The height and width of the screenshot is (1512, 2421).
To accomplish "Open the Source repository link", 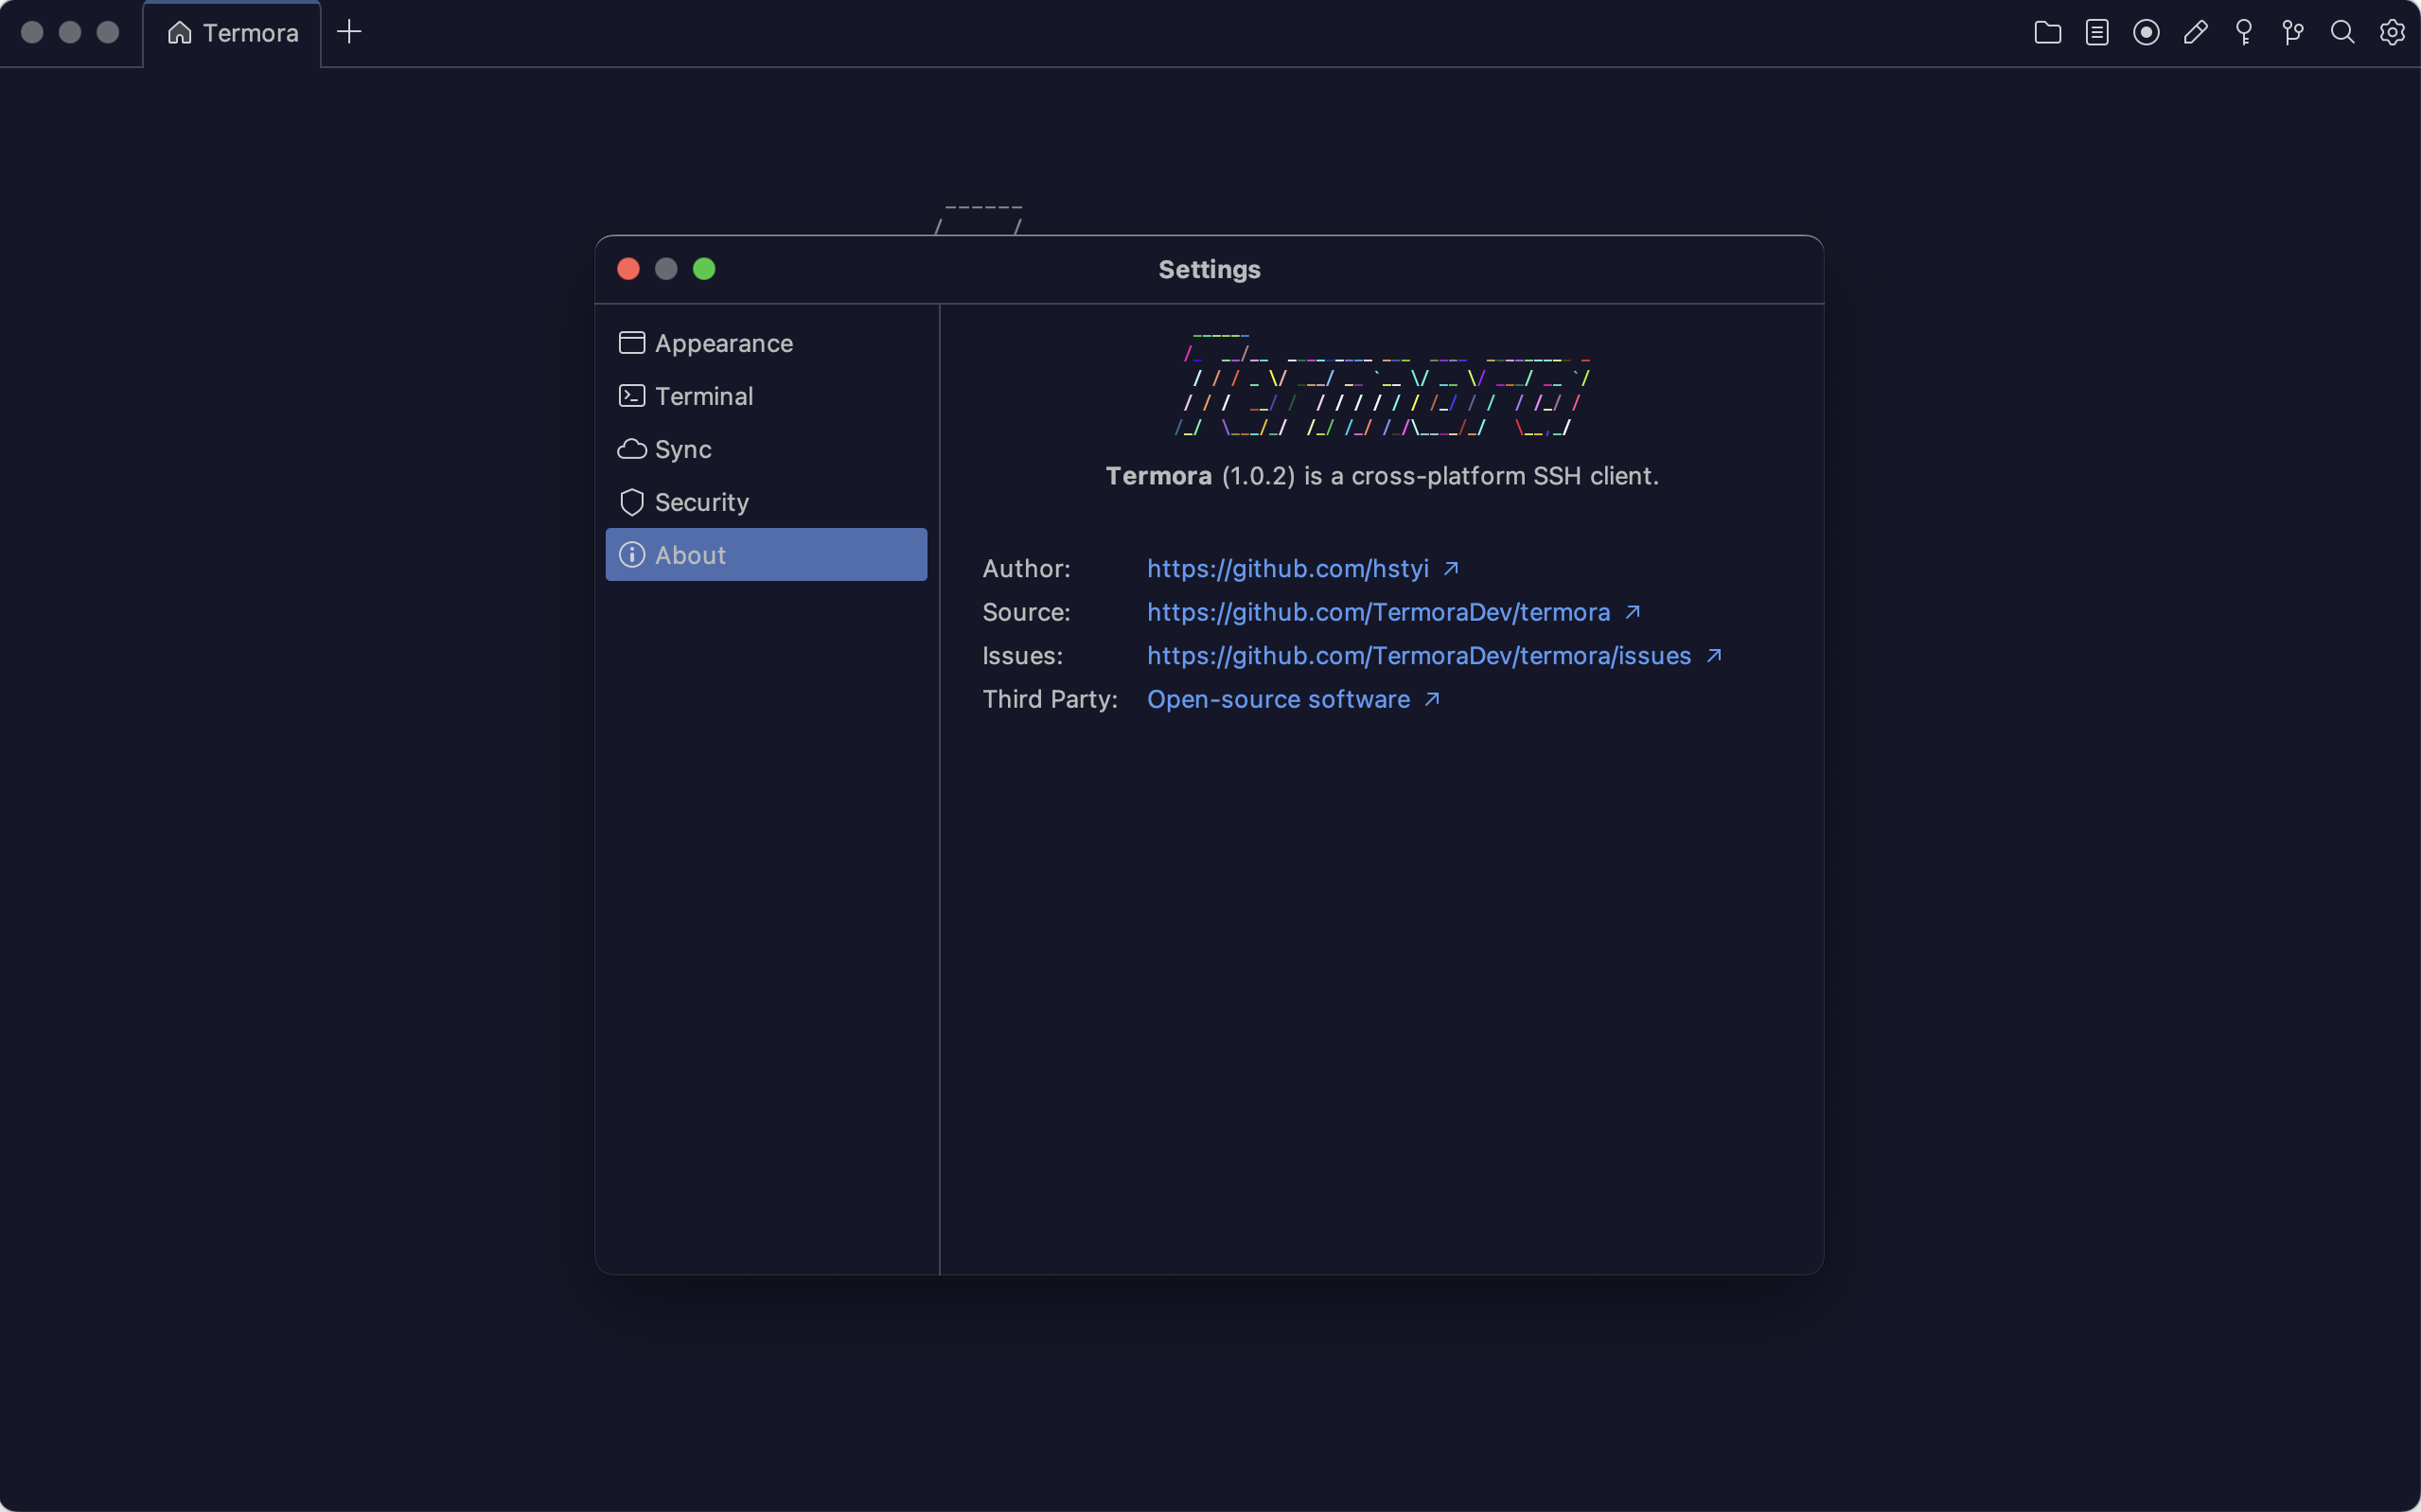I will click(1378, 612).
